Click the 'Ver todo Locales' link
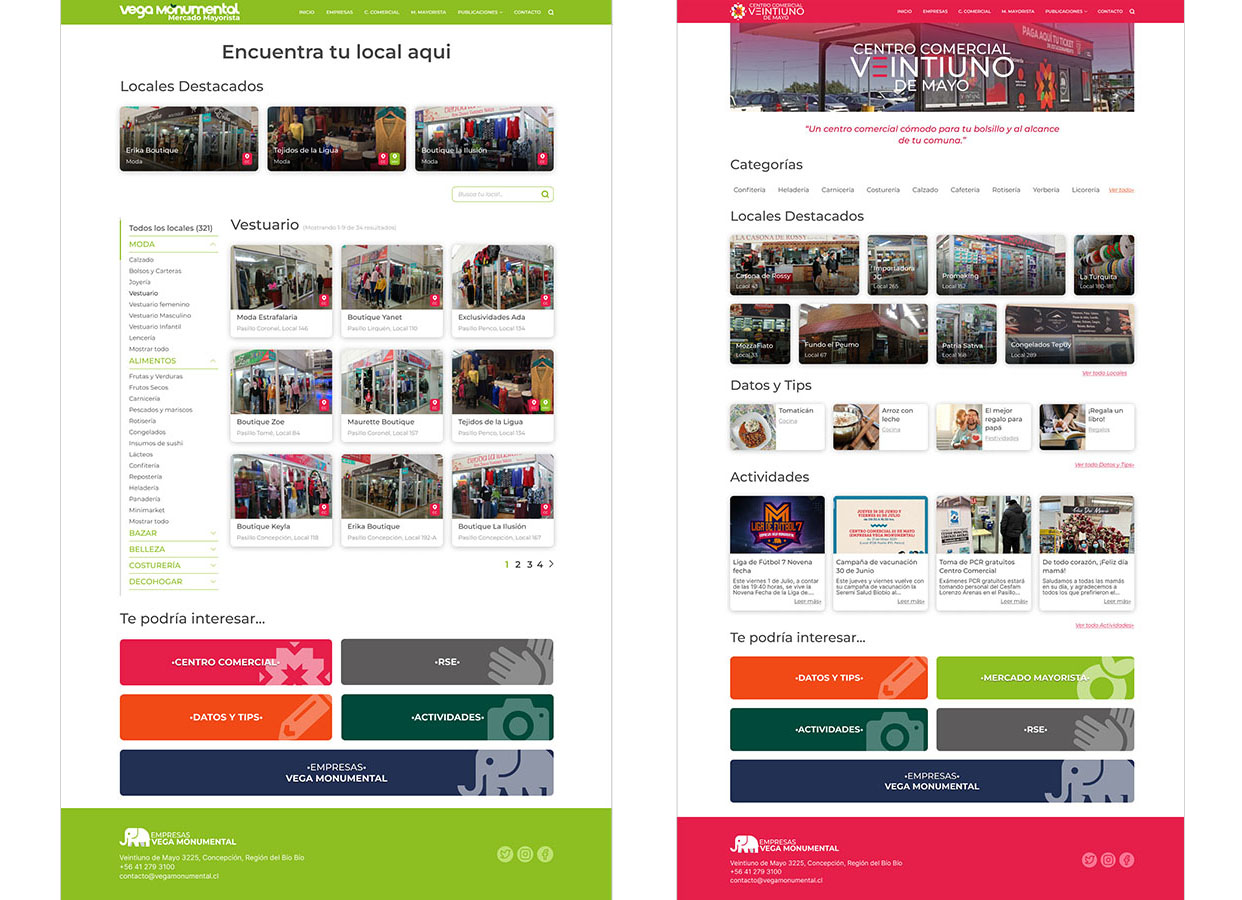 [1104, 373]
